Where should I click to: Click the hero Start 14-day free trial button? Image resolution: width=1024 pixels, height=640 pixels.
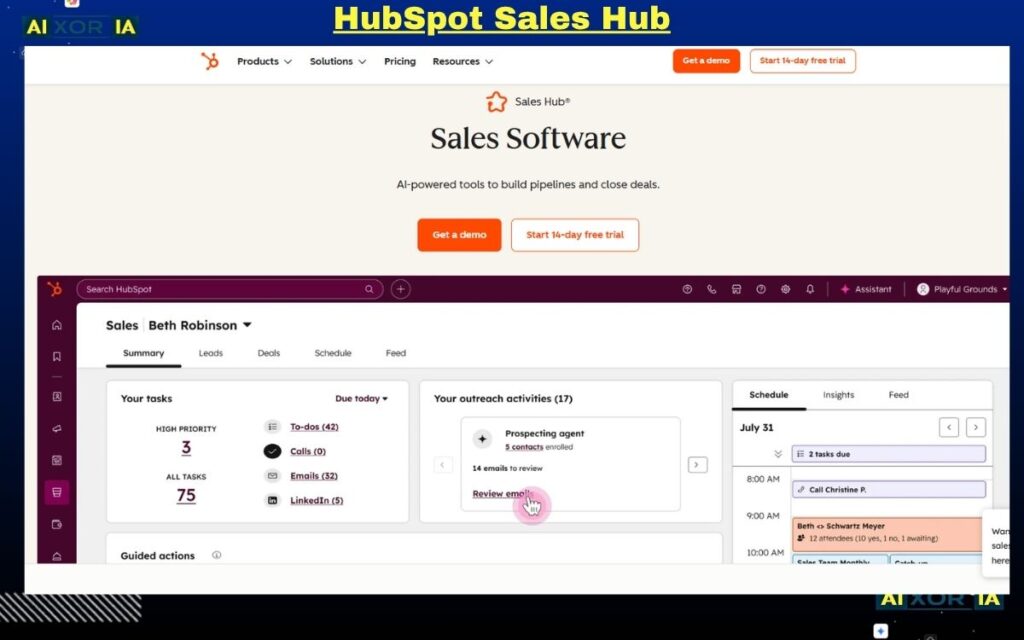[575, 234]
